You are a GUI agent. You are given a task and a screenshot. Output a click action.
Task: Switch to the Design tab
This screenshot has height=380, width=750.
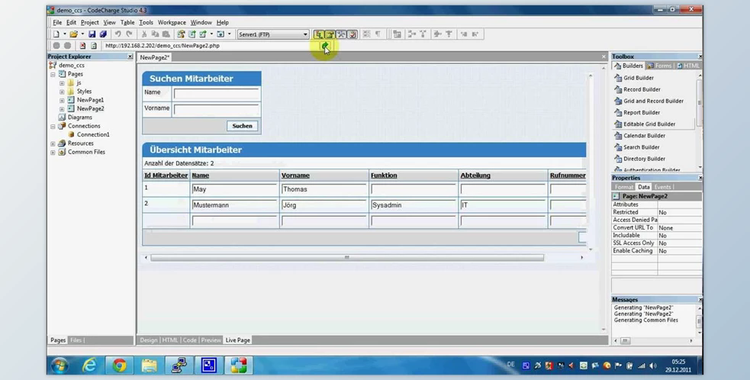coord(148,340)
